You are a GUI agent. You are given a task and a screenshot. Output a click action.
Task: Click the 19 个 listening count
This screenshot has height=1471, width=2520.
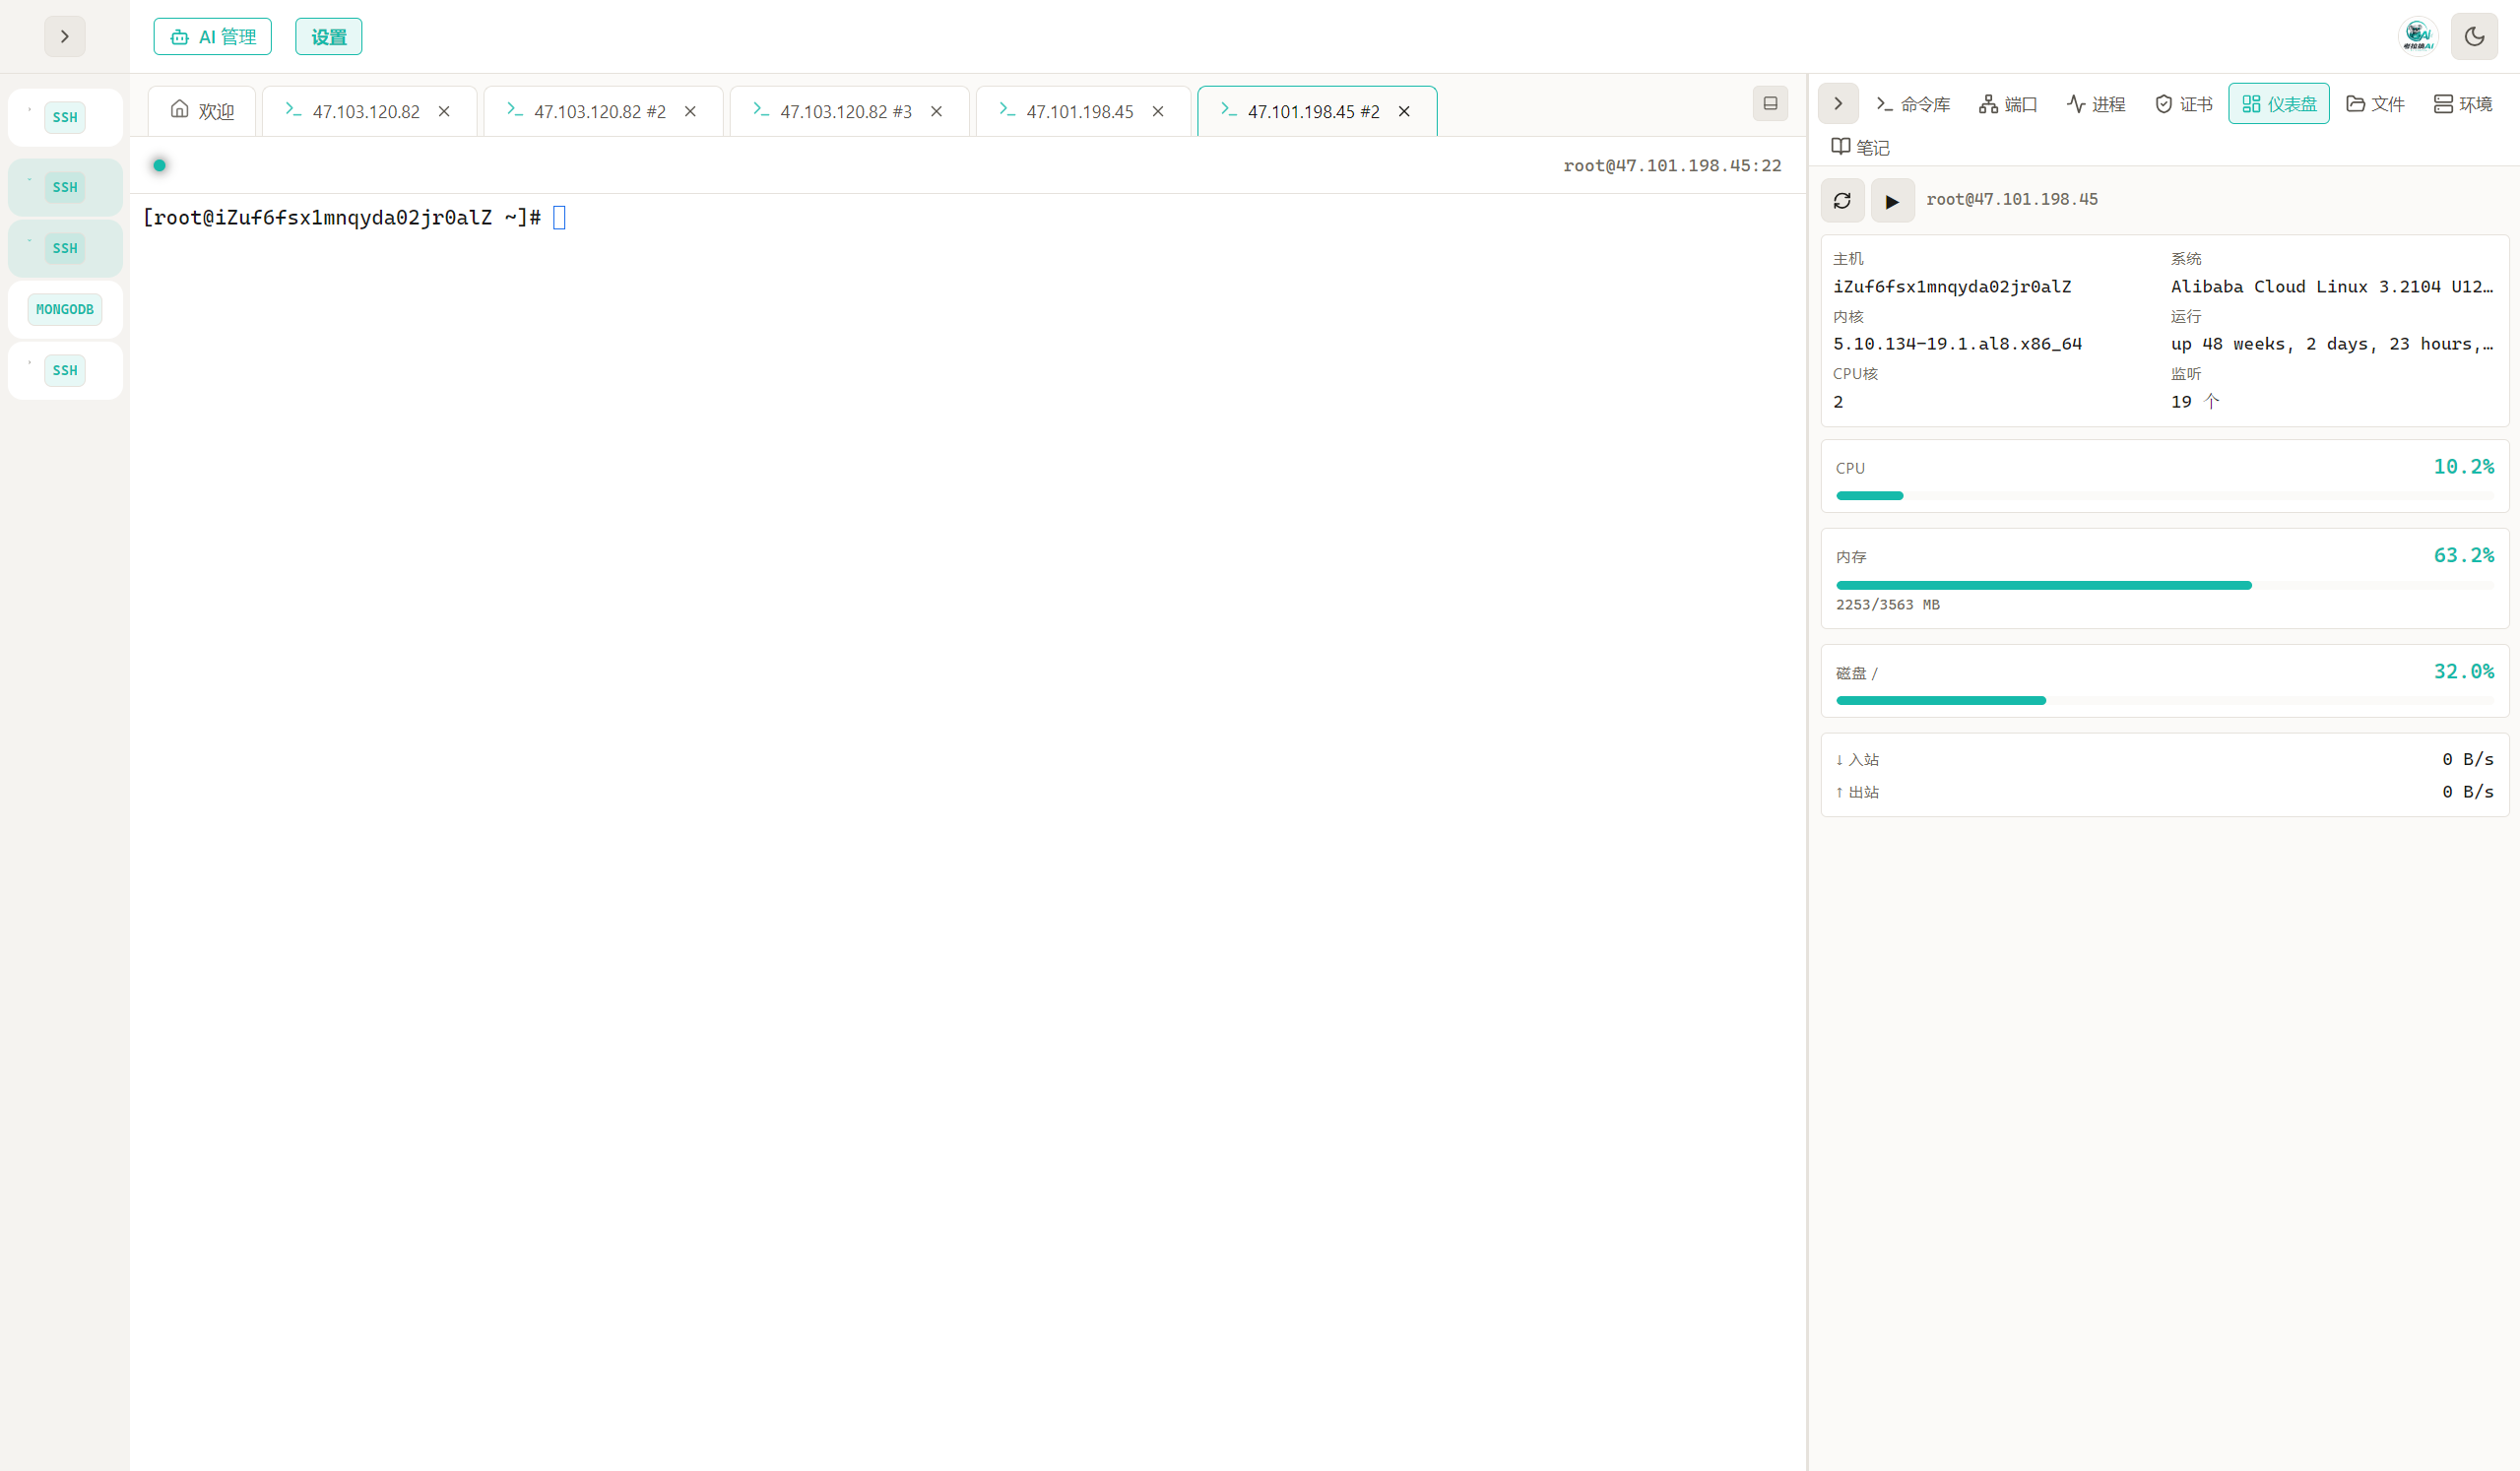tap(2195, 402)
